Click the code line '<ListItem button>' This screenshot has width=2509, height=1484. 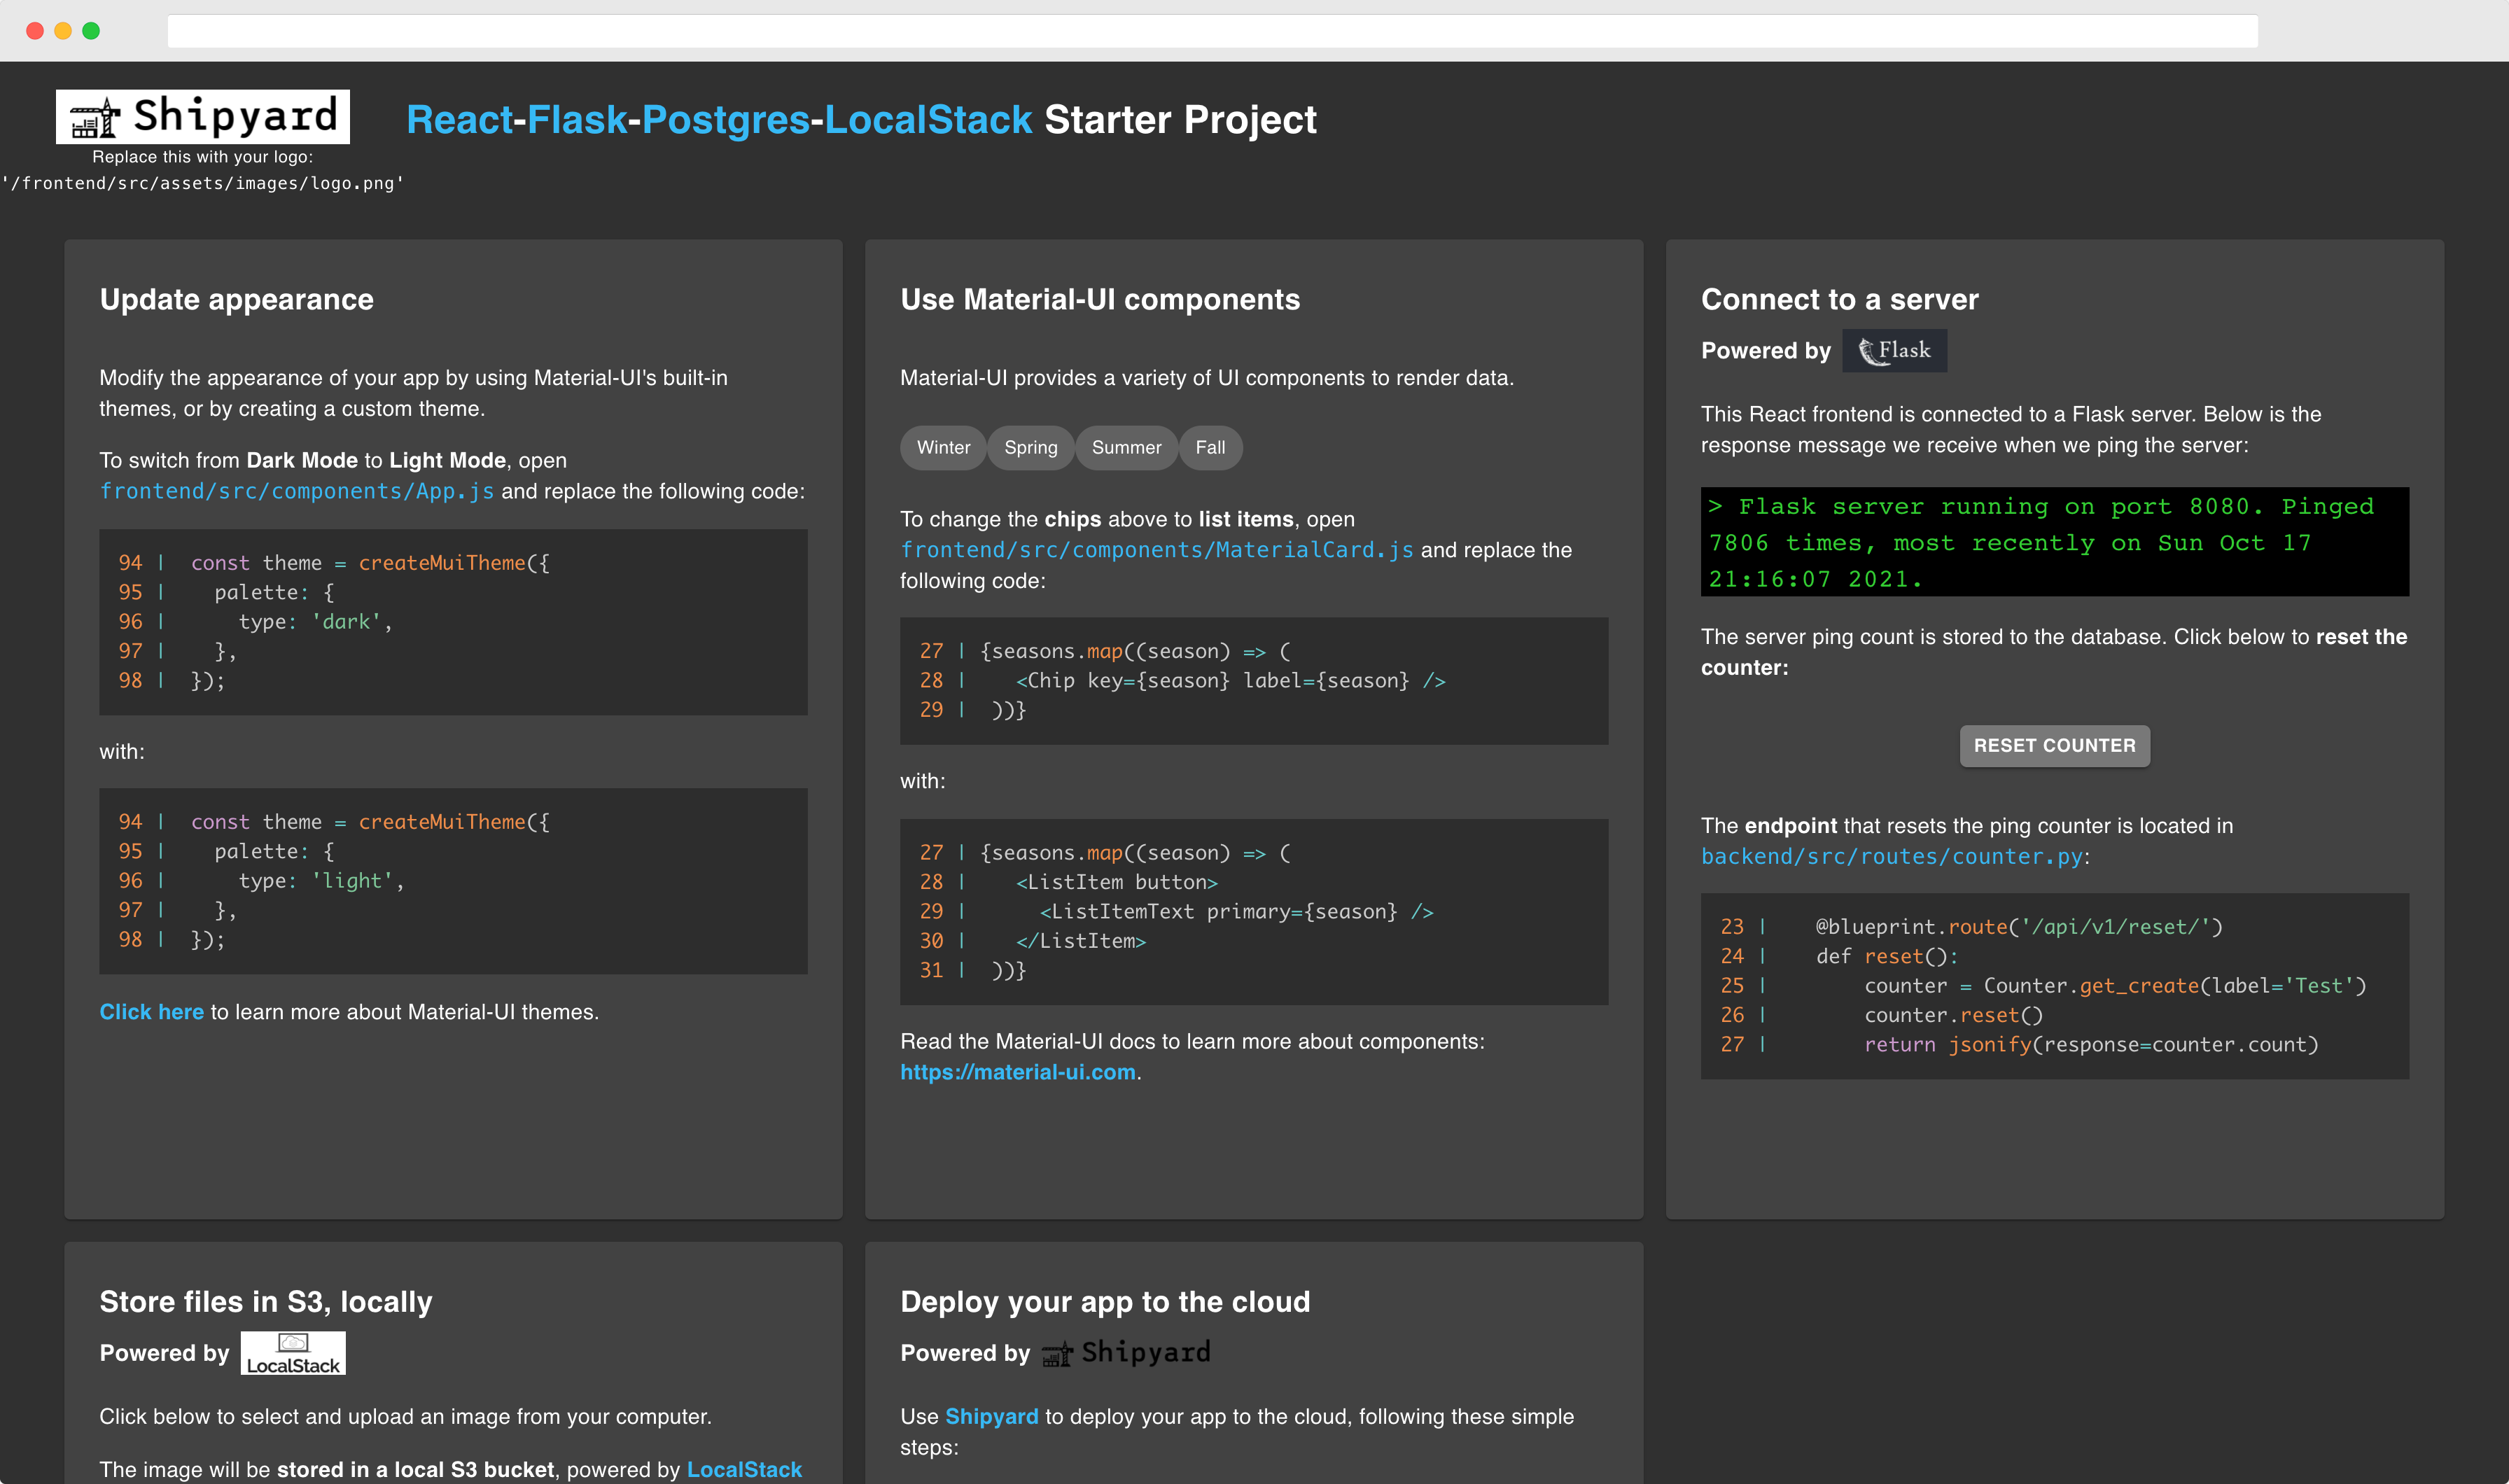(x=1117, y=883)
